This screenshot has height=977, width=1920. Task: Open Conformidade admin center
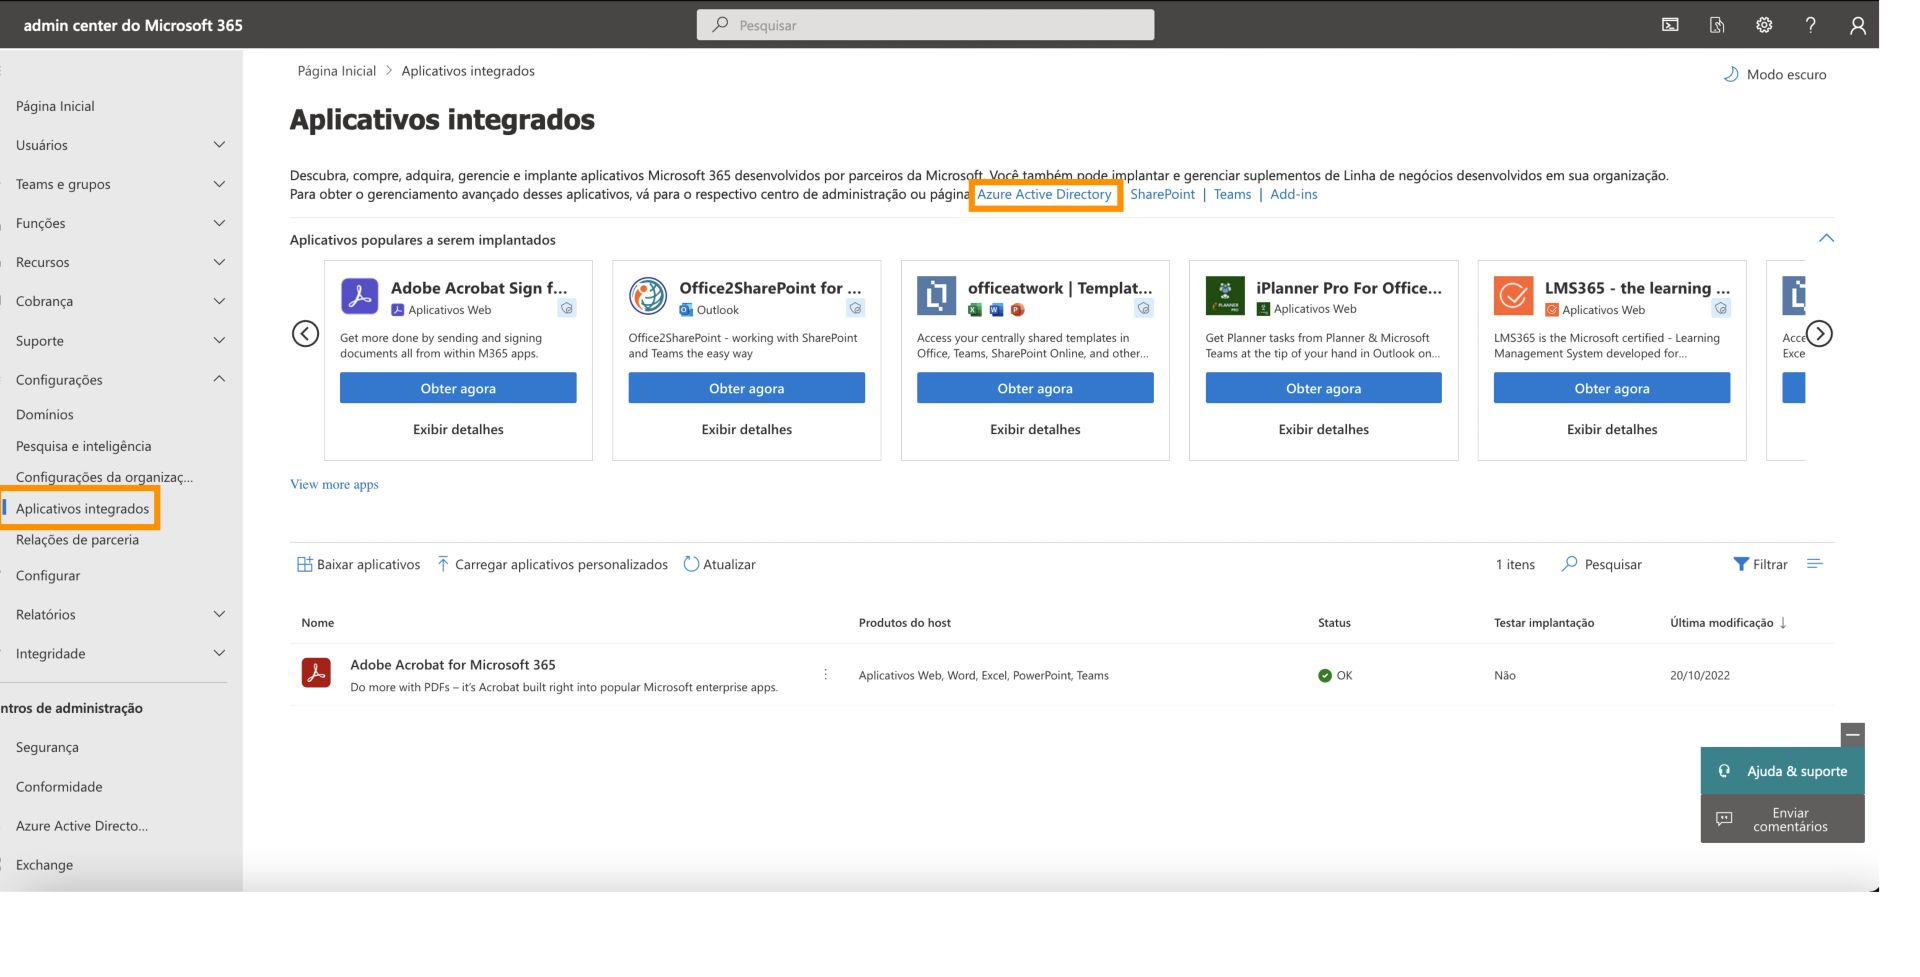coord(59,786)
